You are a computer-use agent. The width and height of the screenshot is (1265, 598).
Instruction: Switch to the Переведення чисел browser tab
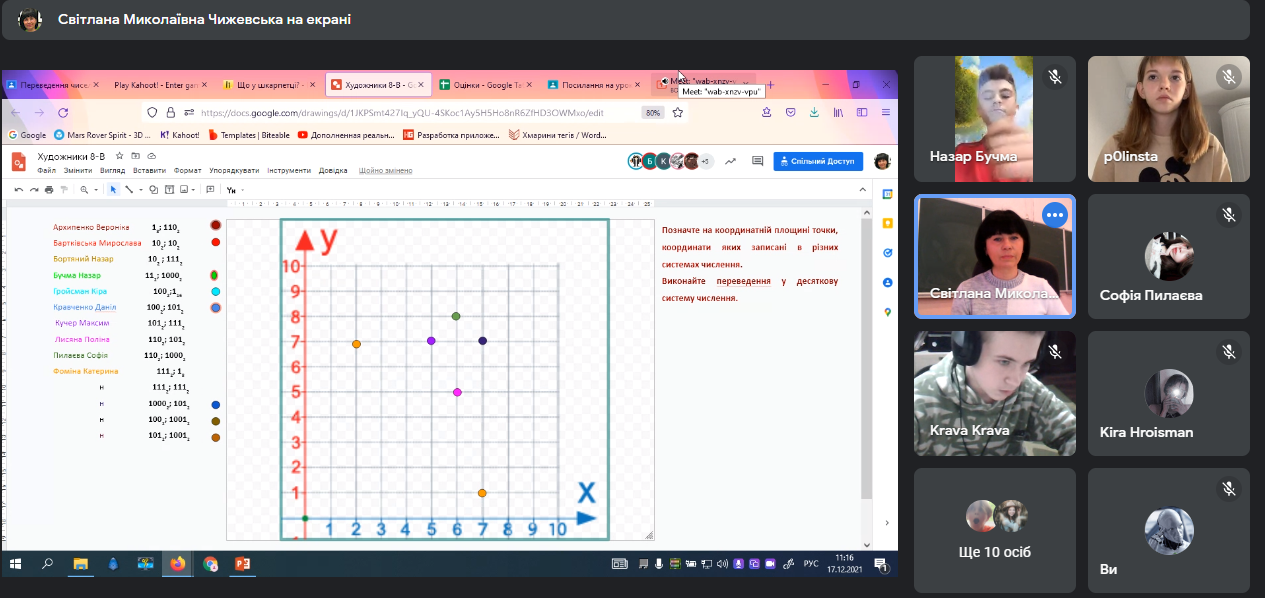tap(52, 85)
